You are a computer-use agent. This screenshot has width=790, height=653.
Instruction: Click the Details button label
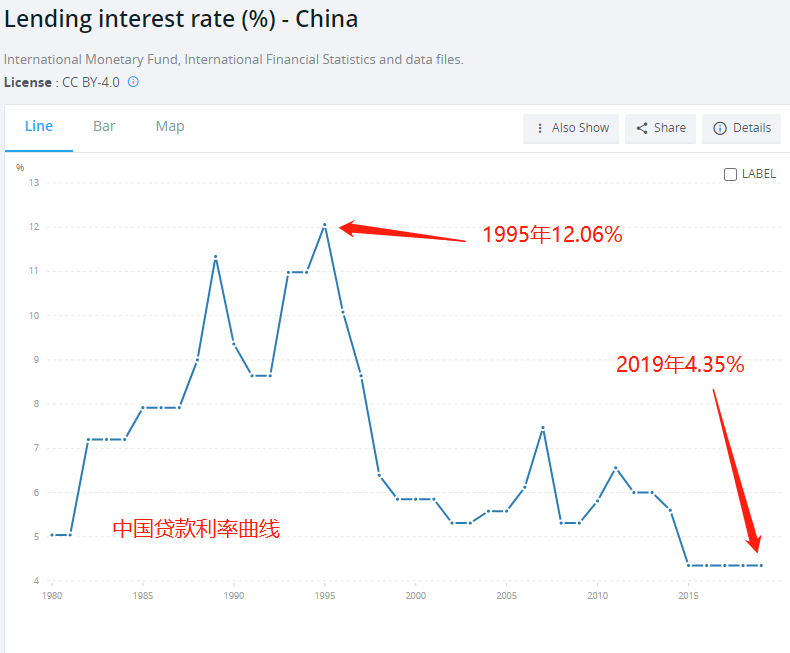pyautogui.click(x=751, y=128)
